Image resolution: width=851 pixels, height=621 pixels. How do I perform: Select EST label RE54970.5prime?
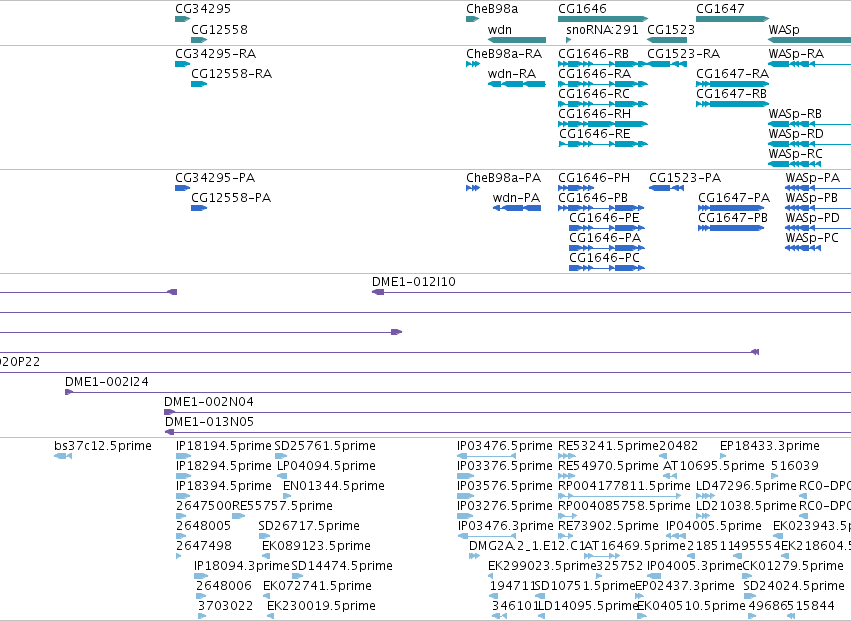point(608,466)
